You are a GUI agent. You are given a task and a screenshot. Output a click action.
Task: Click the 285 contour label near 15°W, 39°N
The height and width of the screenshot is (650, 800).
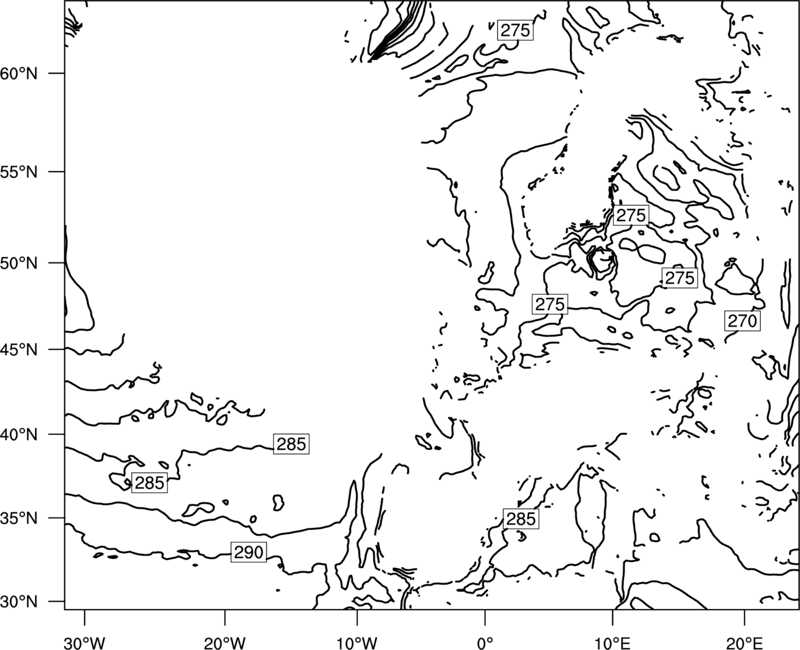tap(291, 444)
